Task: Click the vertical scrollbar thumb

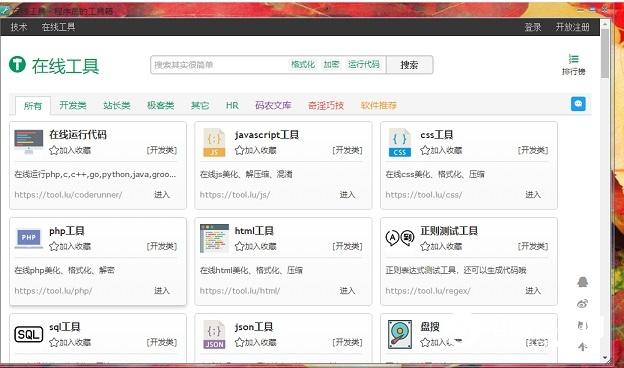Action: [x=605, y=53]
